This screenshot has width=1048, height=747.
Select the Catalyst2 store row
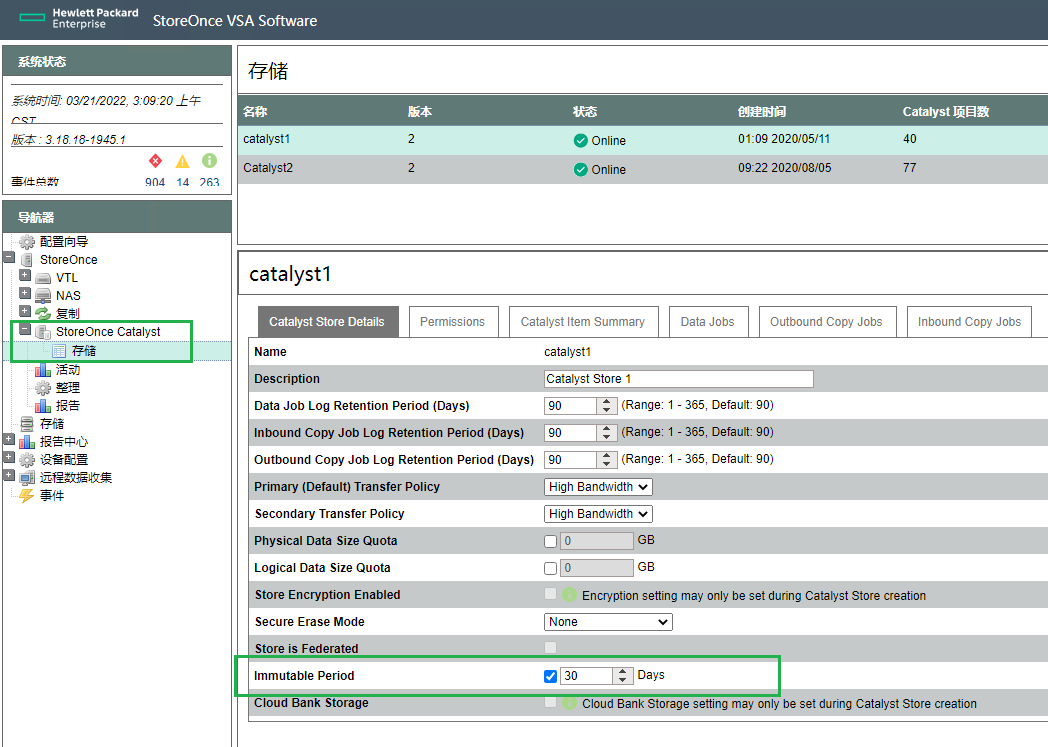[642, 168]
